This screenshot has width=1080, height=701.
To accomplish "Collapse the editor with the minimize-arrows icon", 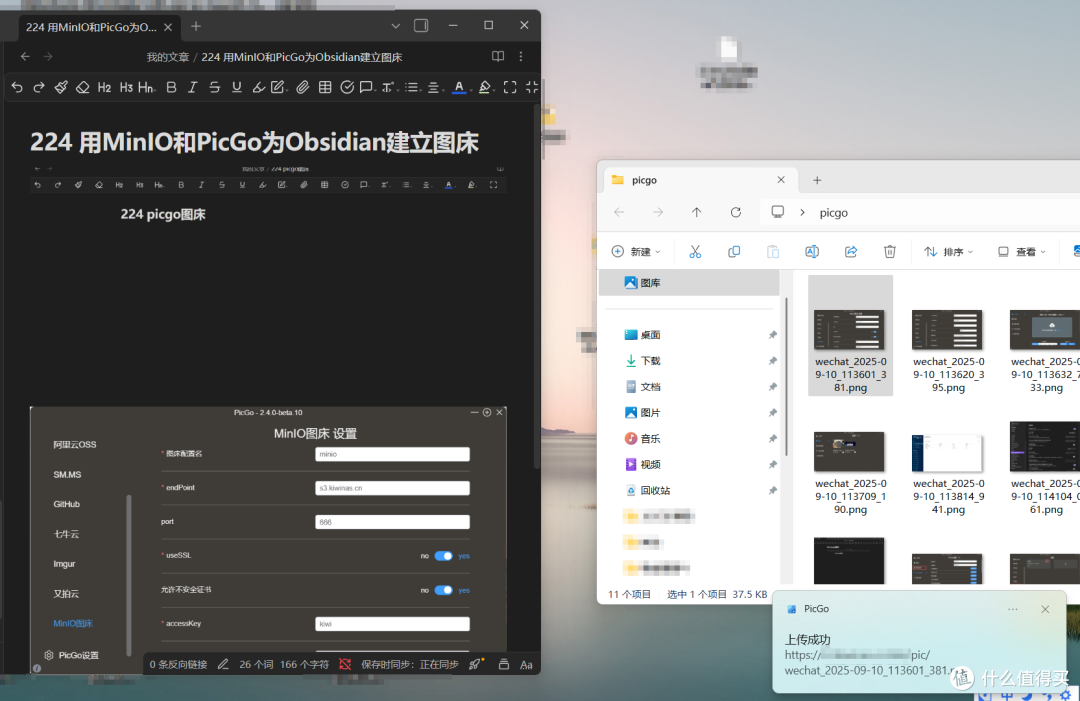I will (x=532, y=87).
